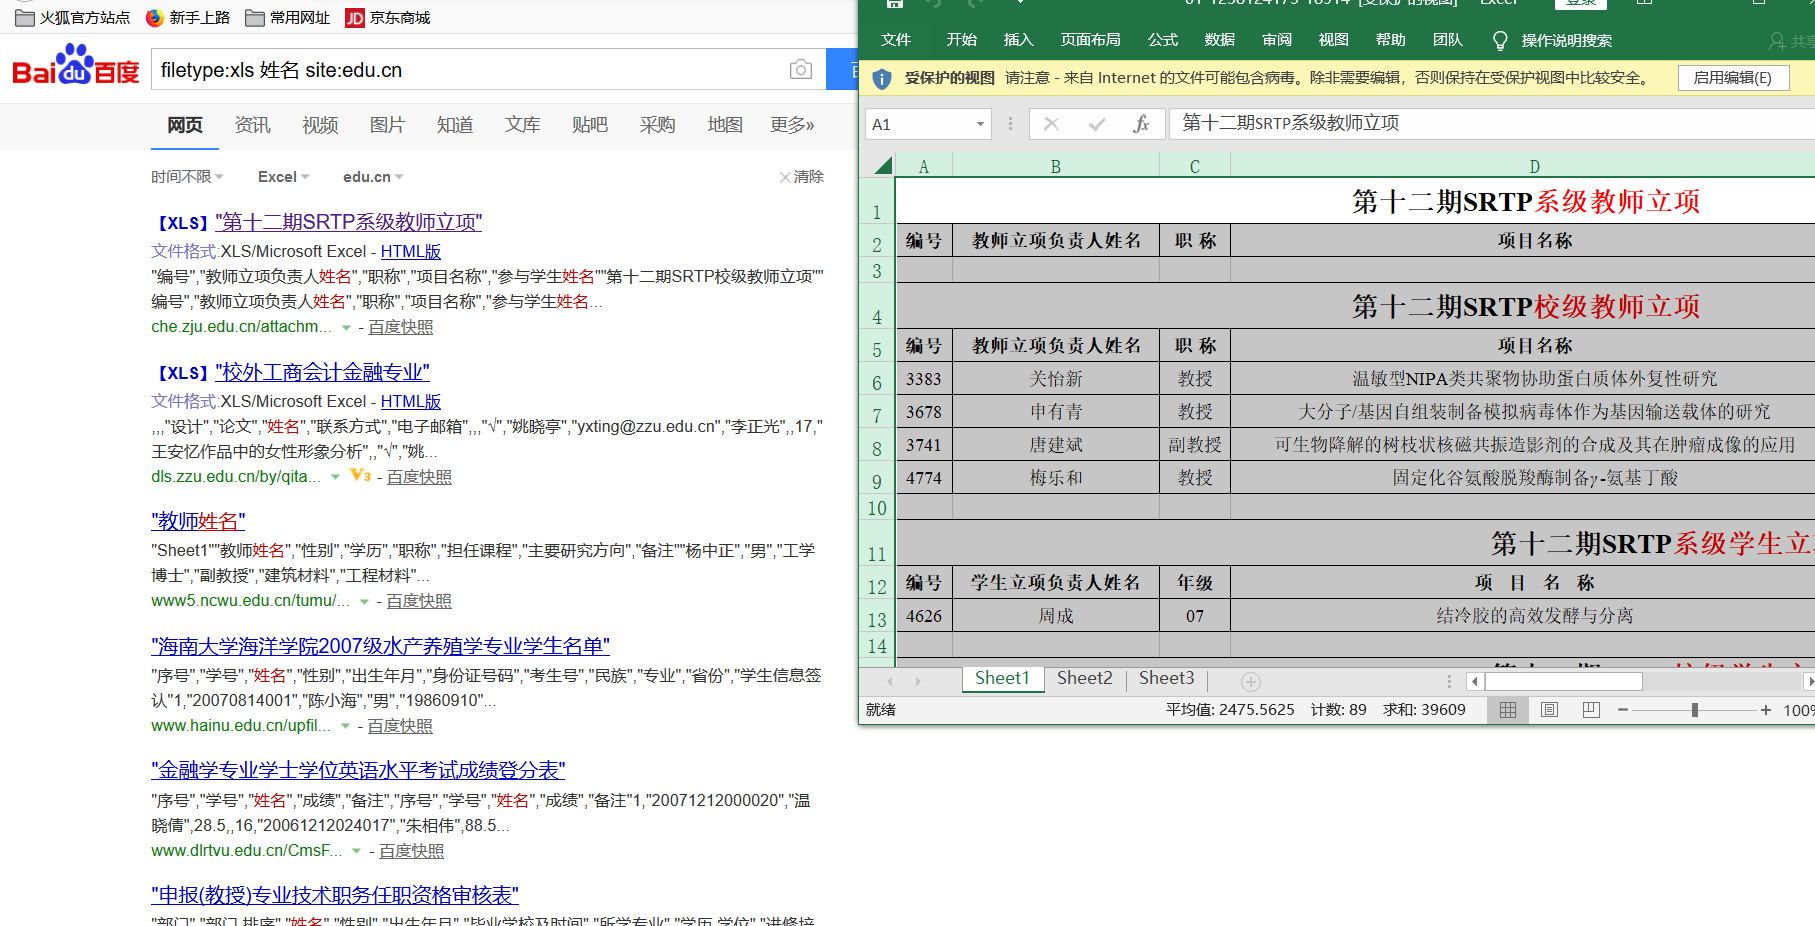Click the add new sheet plus icon
The image size is (1815, 926).
coord(1250,681)
